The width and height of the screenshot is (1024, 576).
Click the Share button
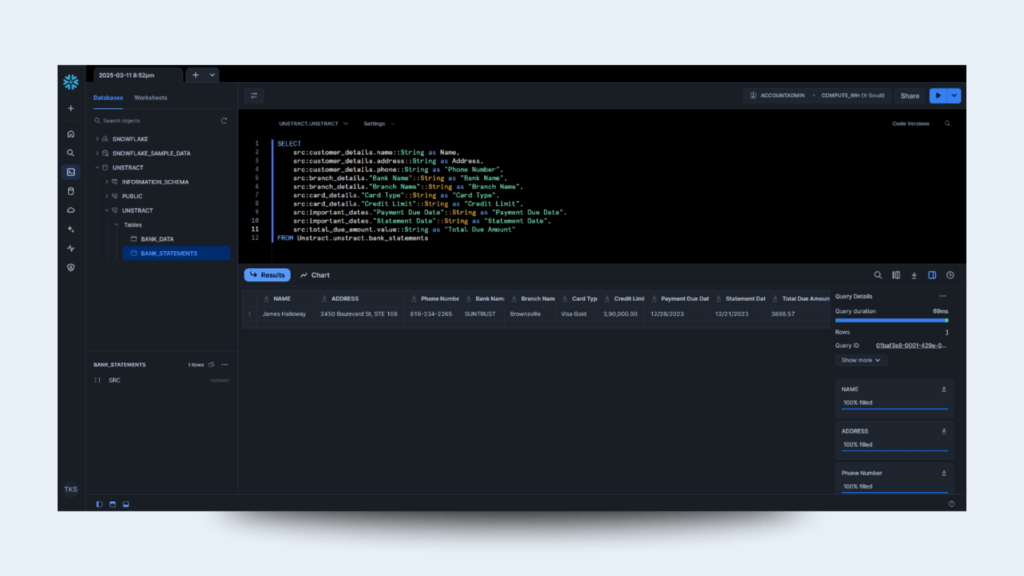point(909,96)
